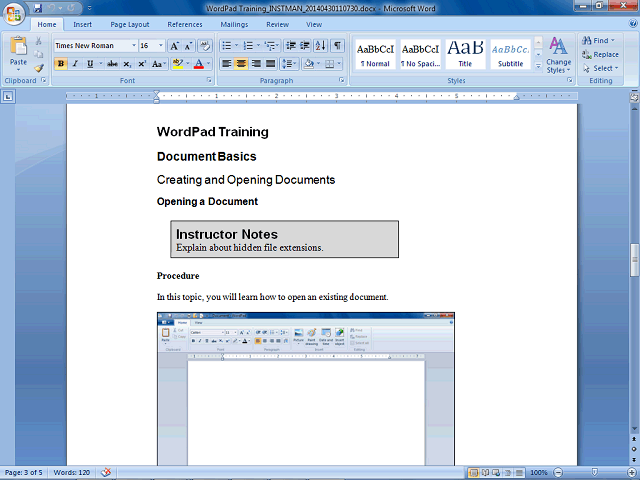640x480 pixels.
Task: Click the Sort icon
Action: 321,46
